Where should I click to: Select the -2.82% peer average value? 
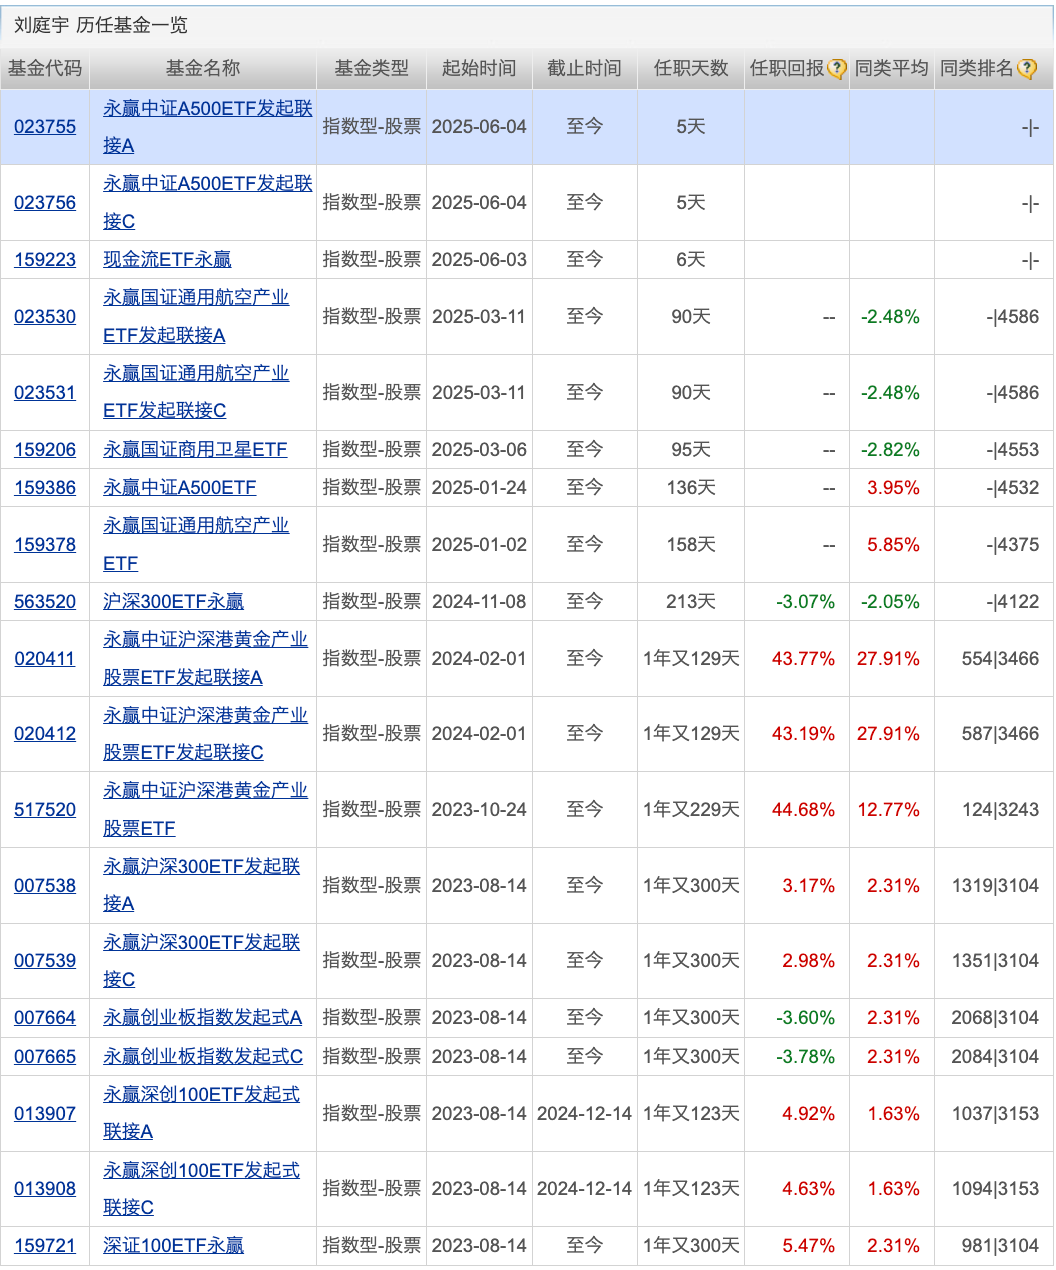(890, 450)
